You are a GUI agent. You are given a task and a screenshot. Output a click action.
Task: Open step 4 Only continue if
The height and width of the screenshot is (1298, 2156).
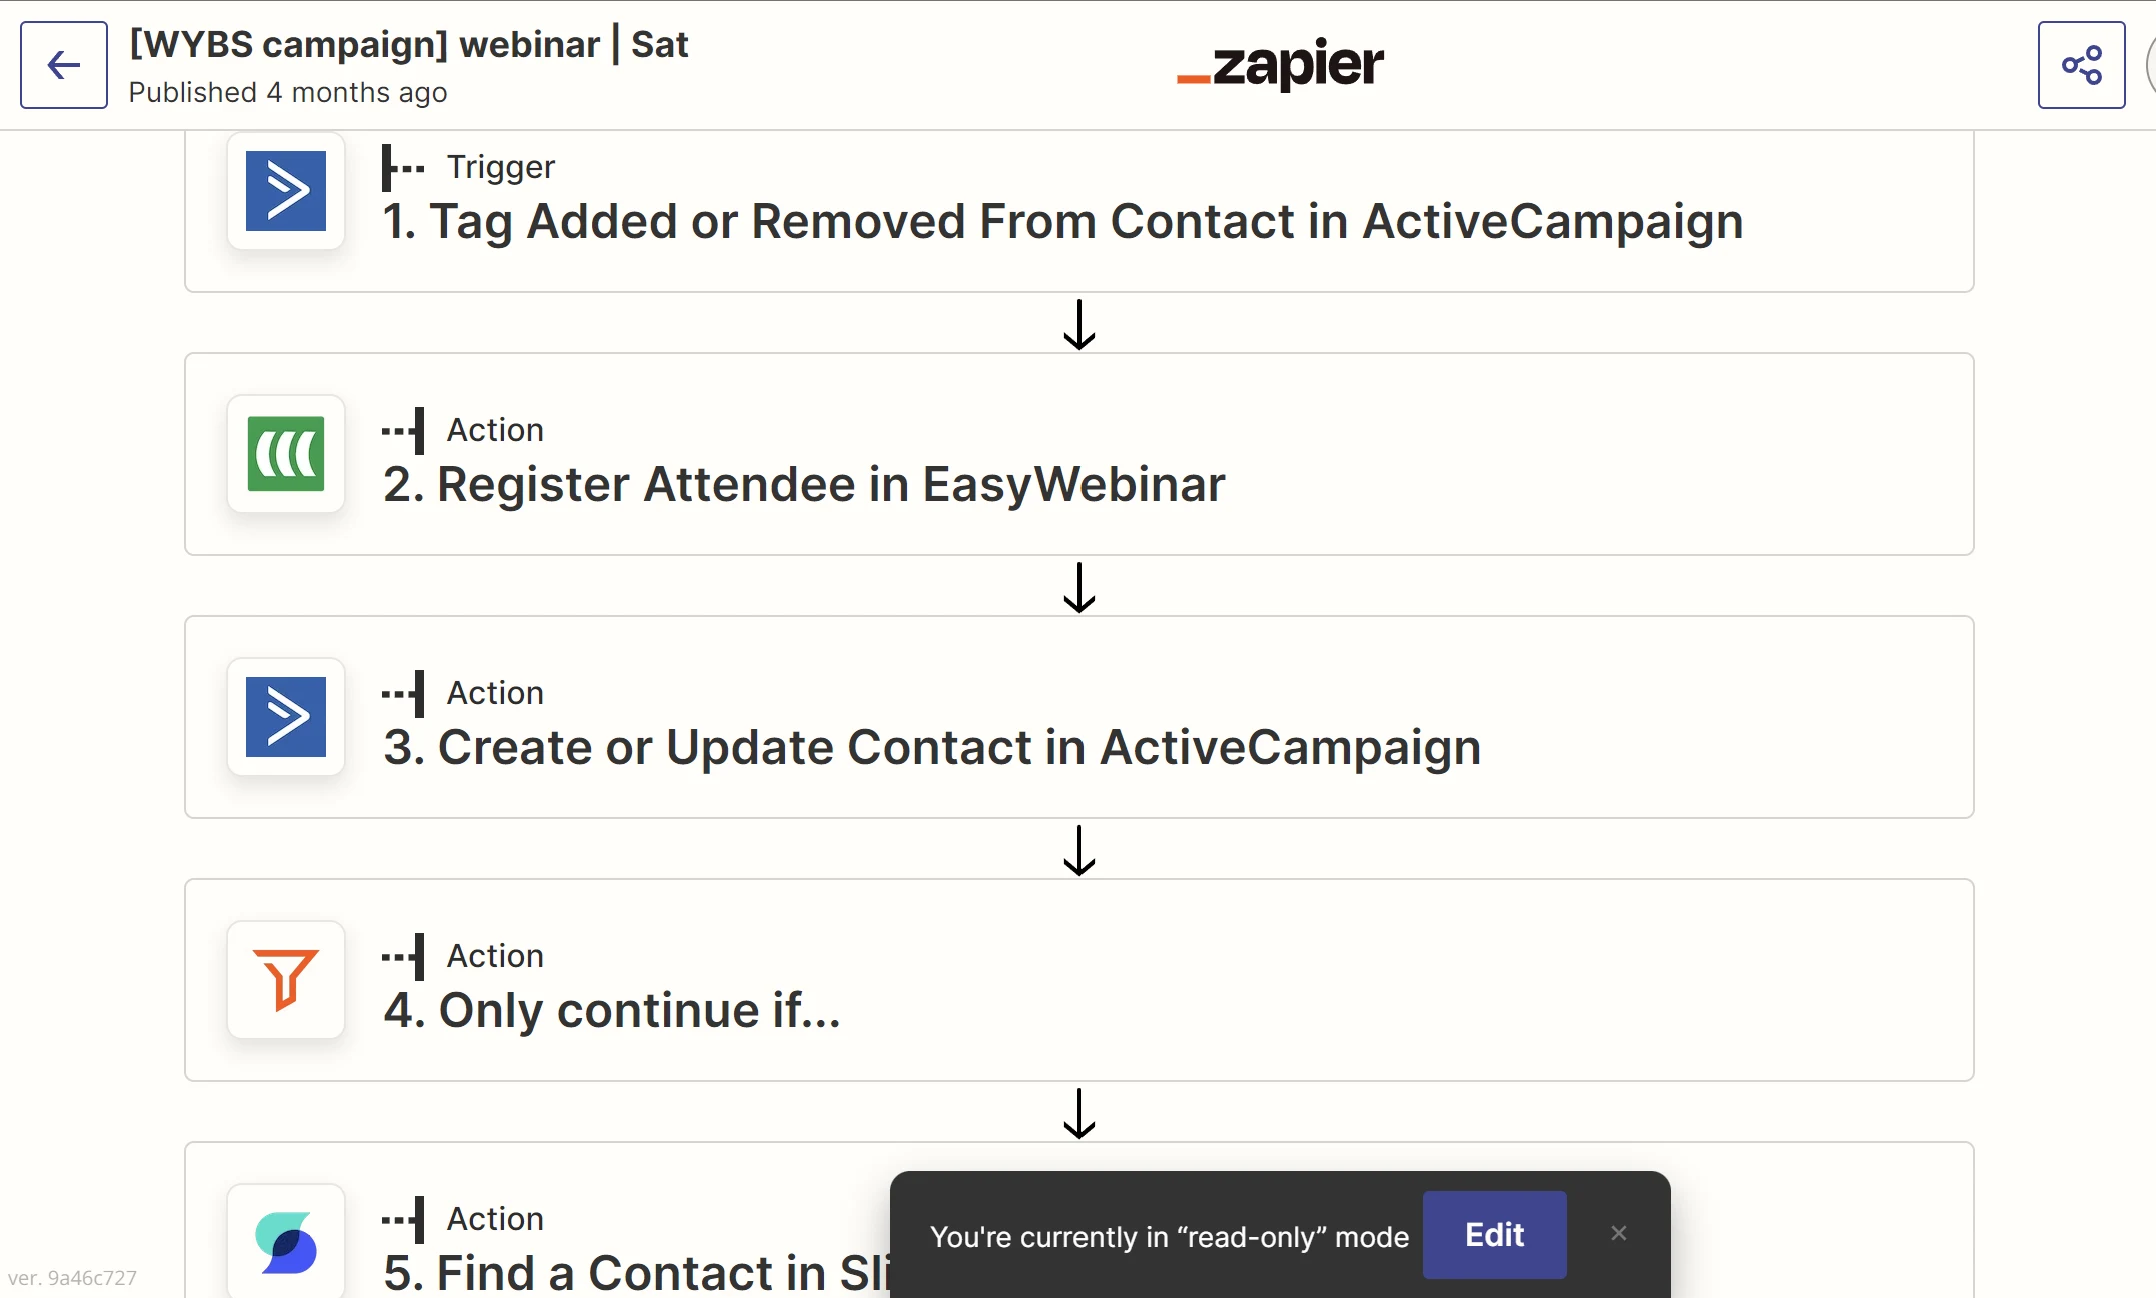(612, 1010)
